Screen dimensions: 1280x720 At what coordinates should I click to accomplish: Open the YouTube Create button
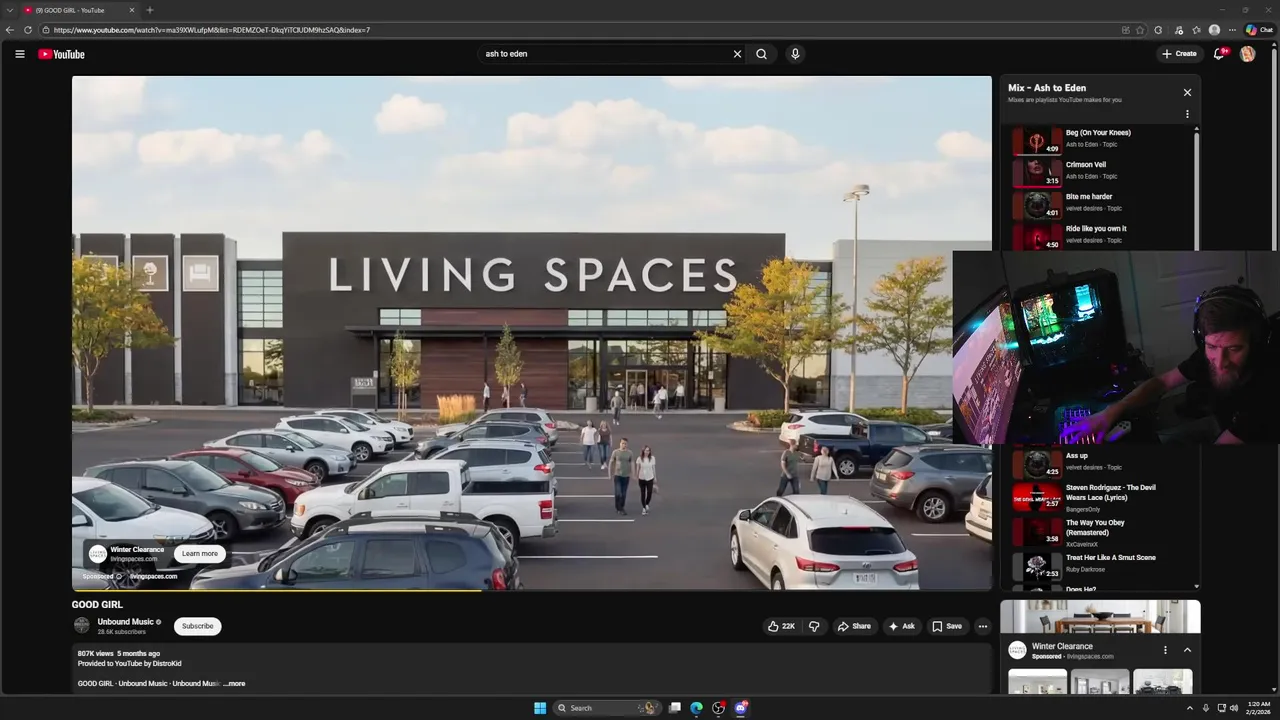[1179, 54]
